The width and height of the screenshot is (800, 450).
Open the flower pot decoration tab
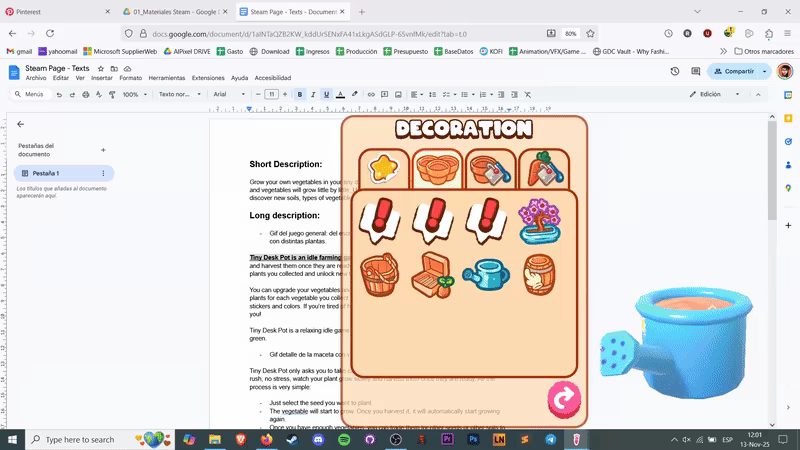tap(437, 169)
